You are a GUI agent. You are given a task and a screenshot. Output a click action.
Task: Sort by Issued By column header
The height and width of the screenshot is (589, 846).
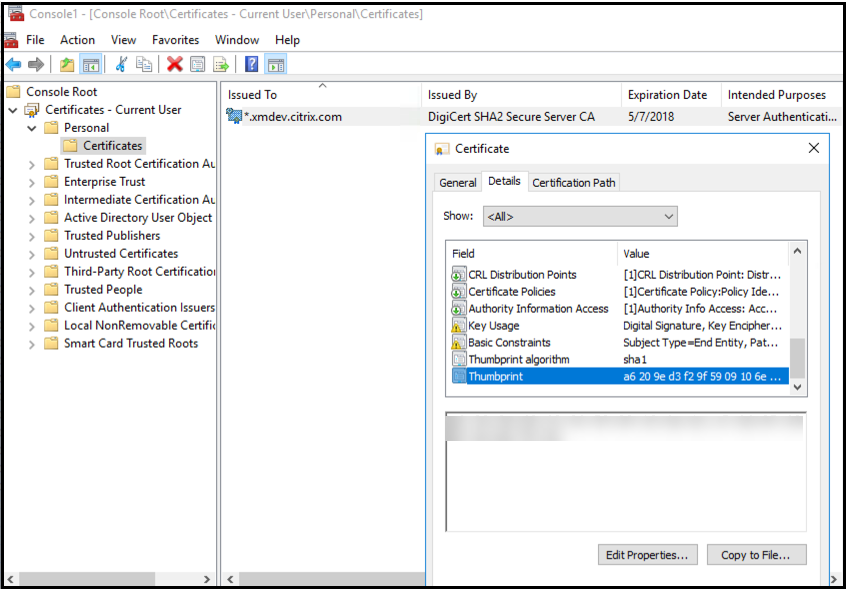522,95
